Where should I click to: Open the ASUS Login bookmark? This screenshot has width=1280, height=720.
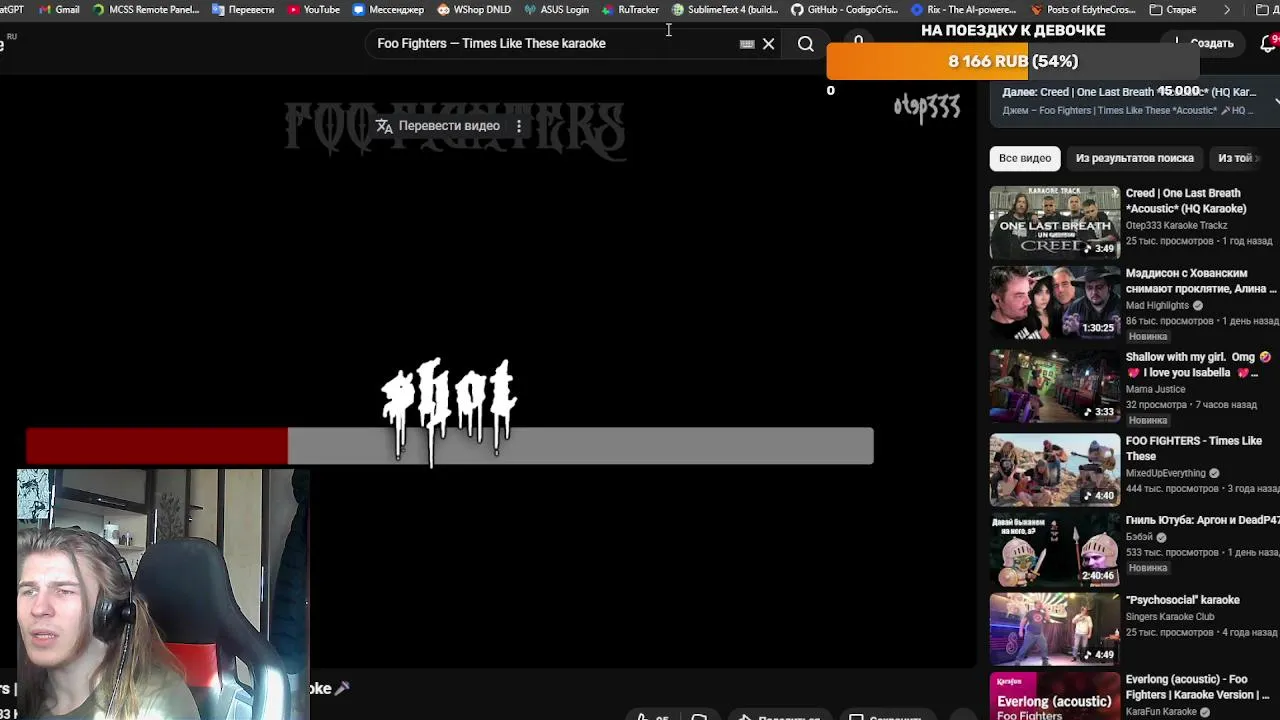pyautogui.click(x=556, y=9)
